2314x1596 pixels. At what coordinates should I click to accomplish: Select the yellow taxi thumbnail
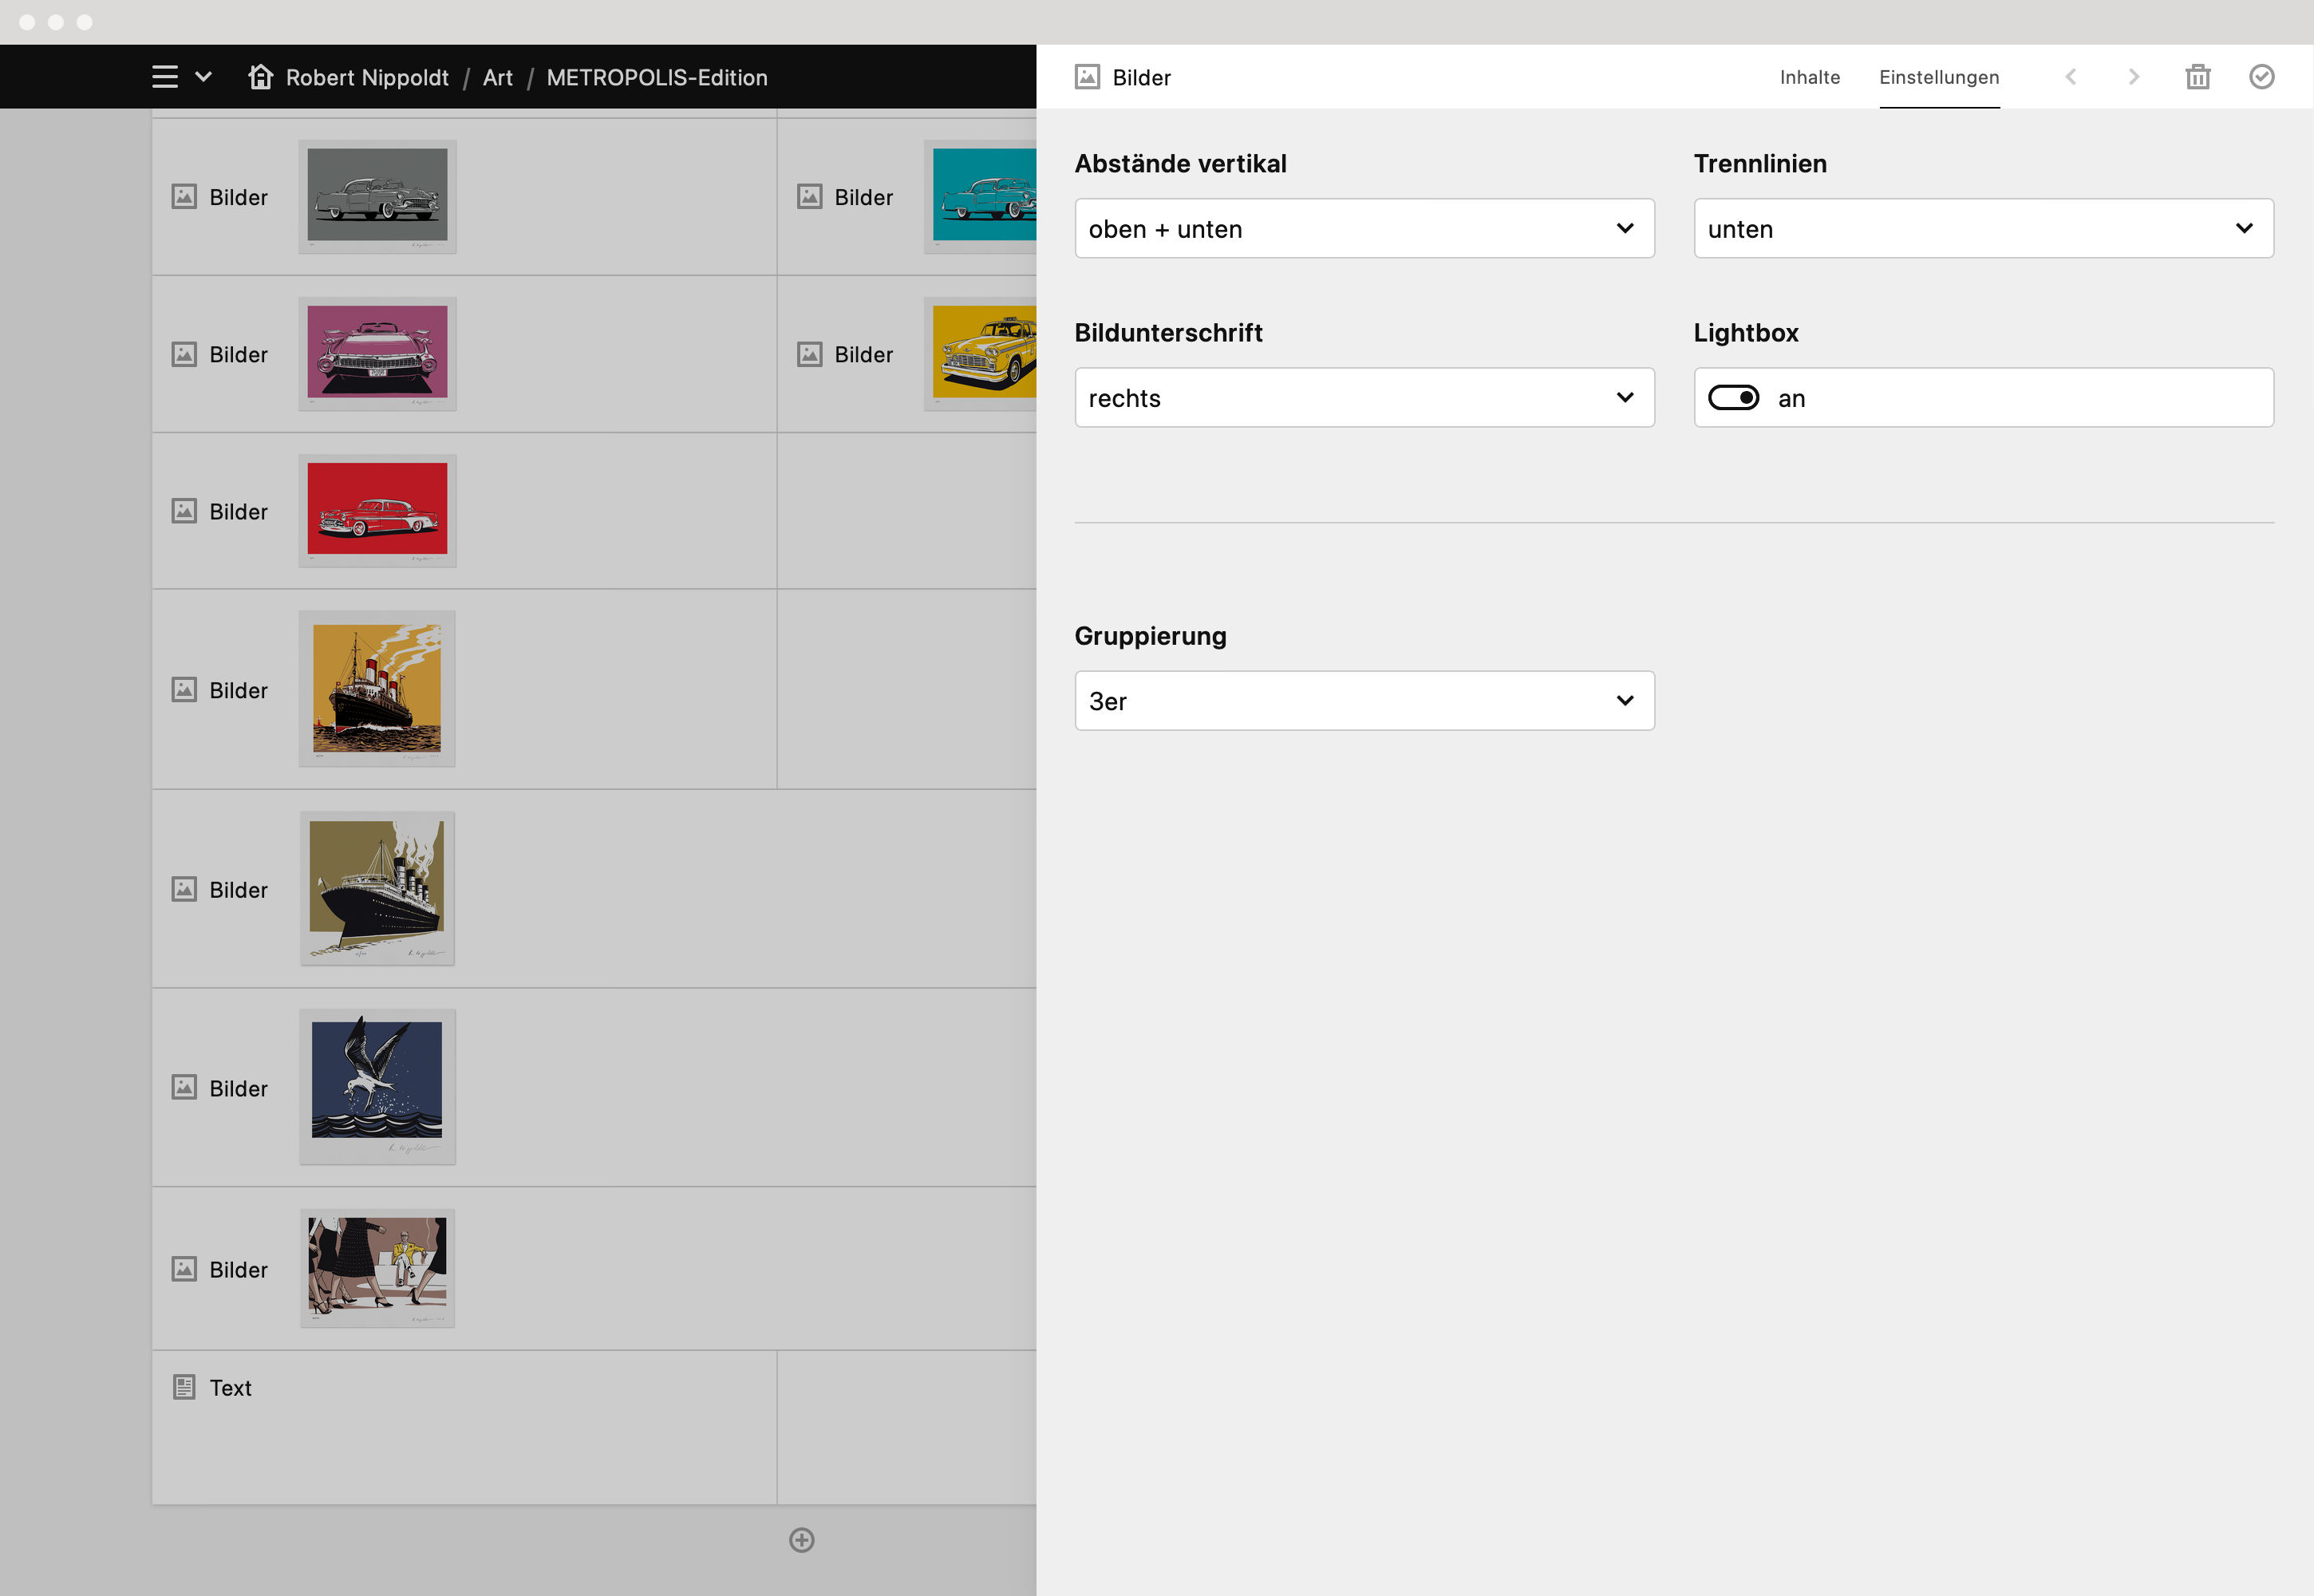(x=980, y=353)
